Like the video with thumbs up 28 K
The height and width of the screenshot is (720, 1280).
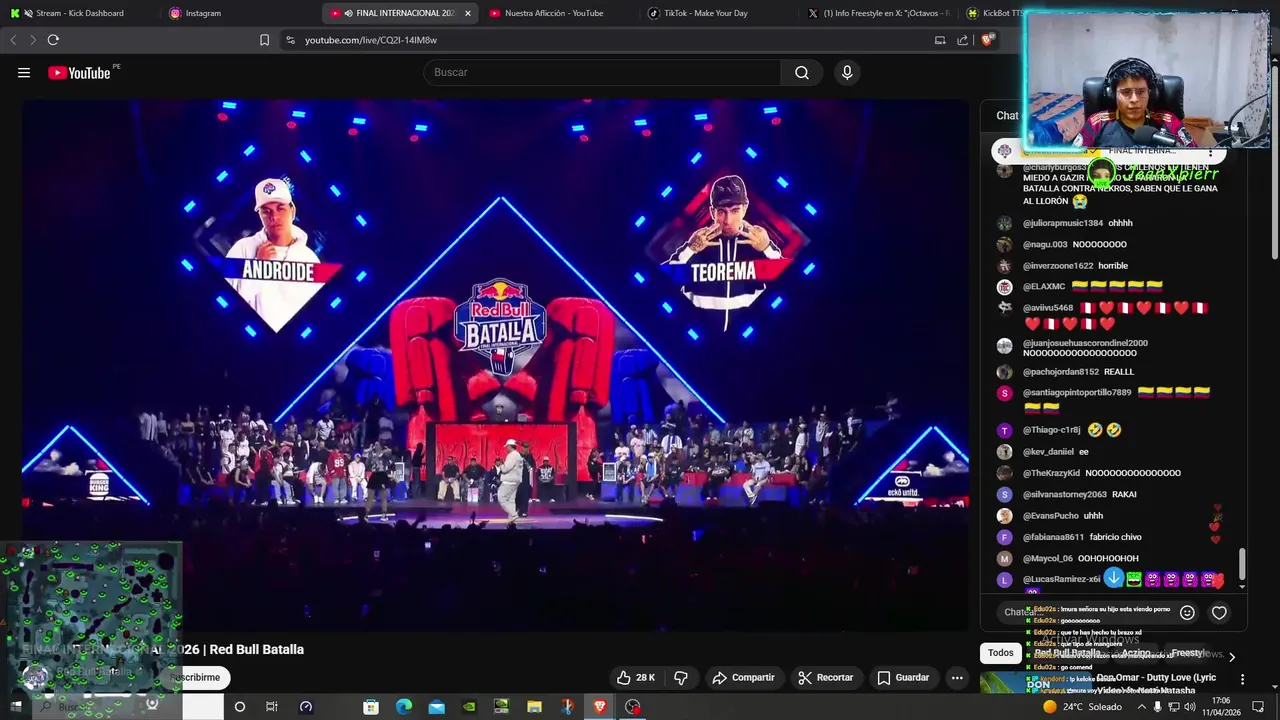click(636, 677)
